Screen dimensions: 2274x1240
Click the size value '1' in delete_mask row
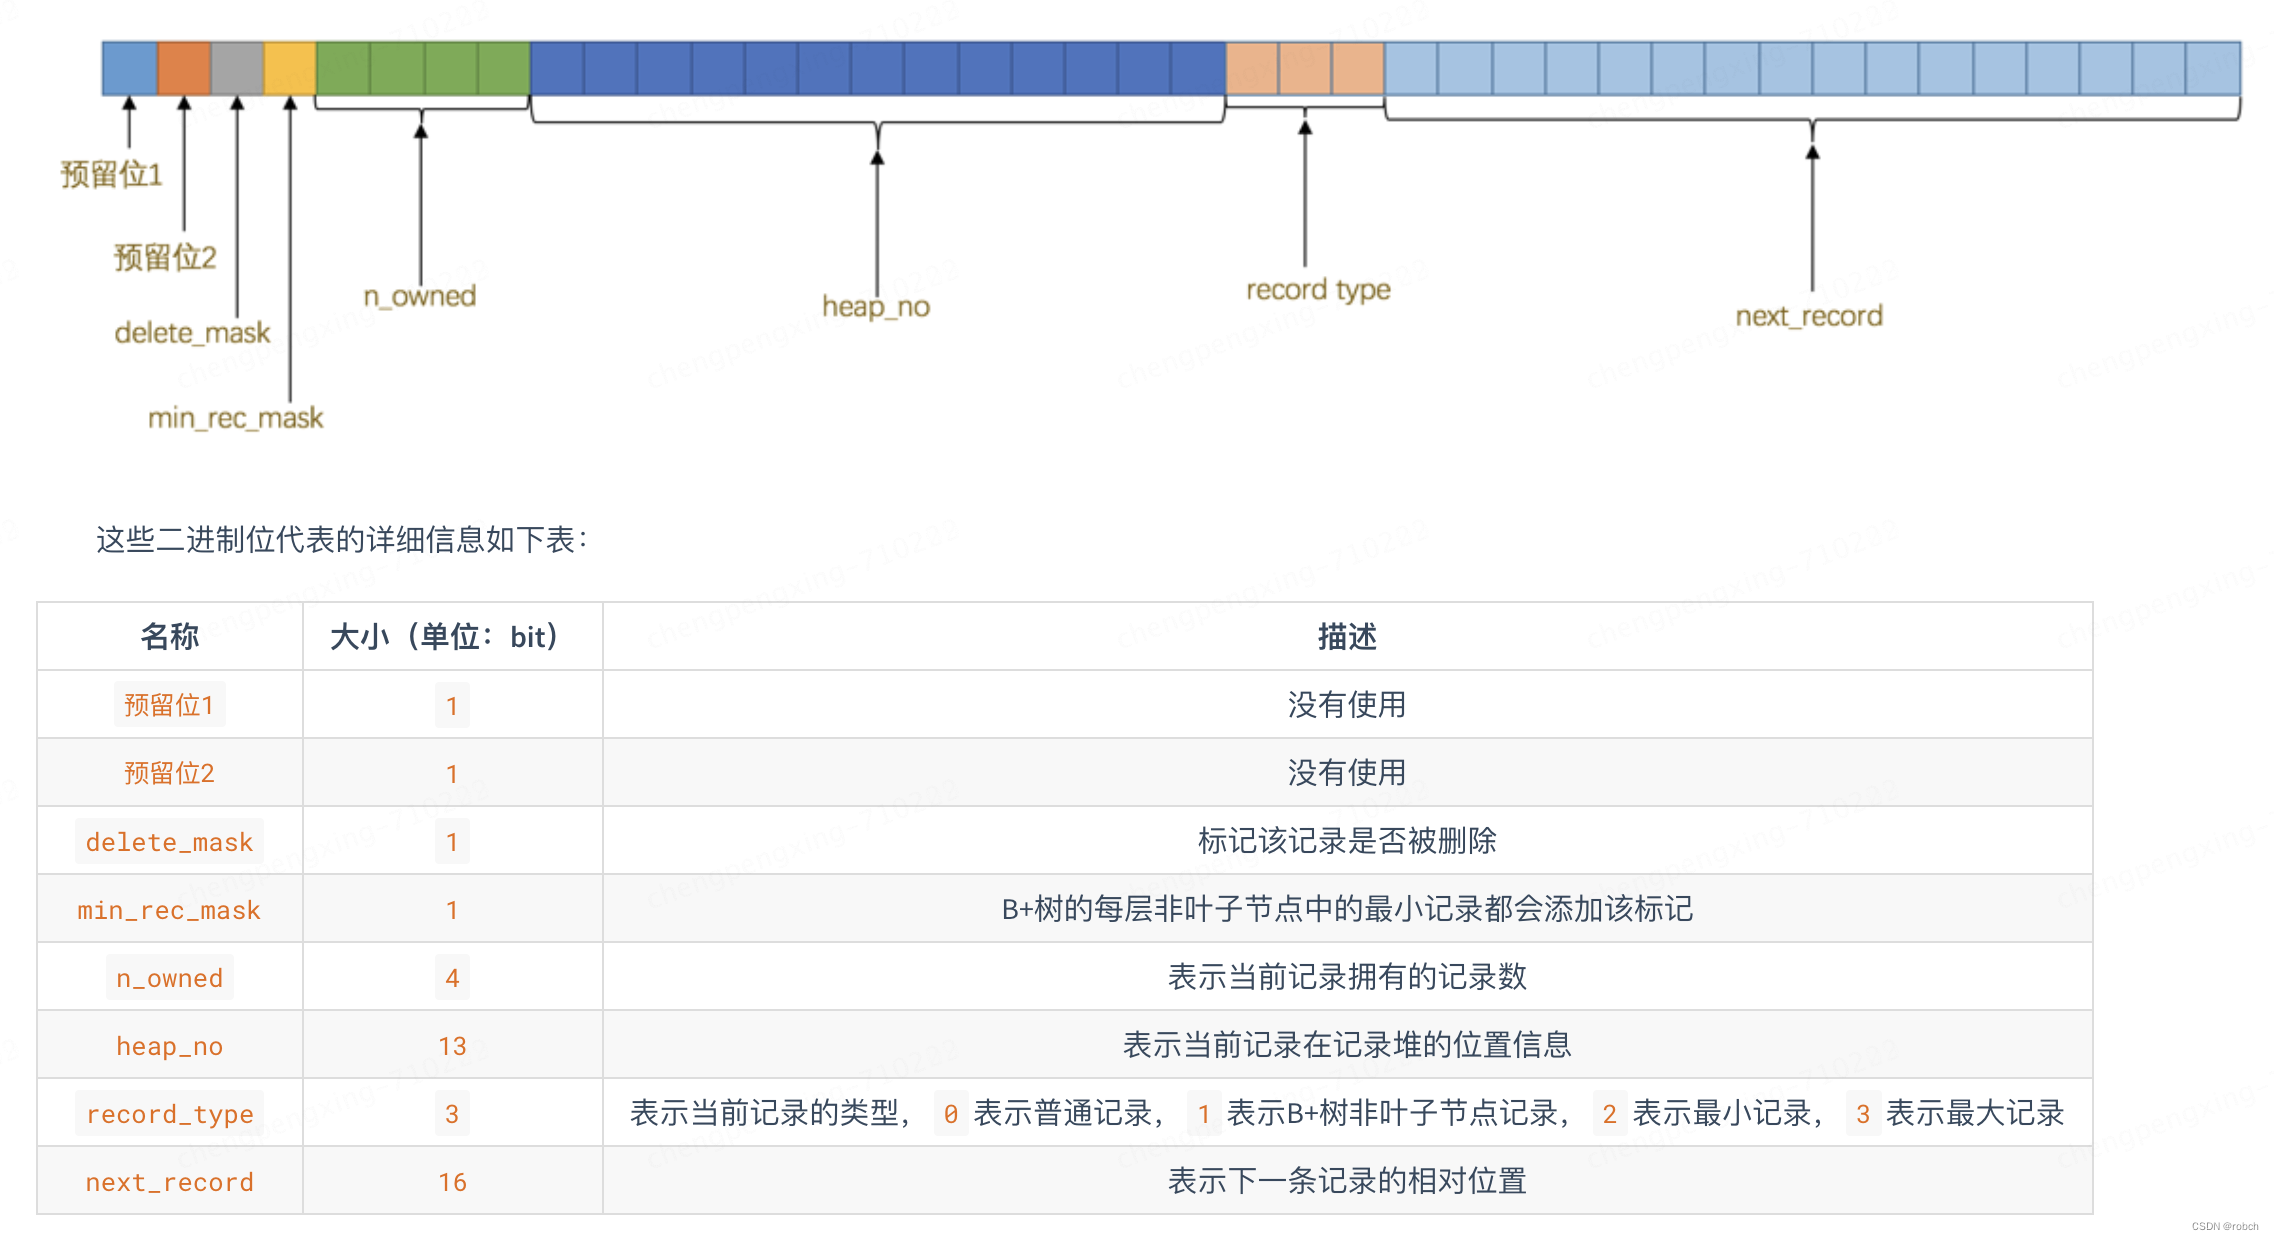click(452, 842)
